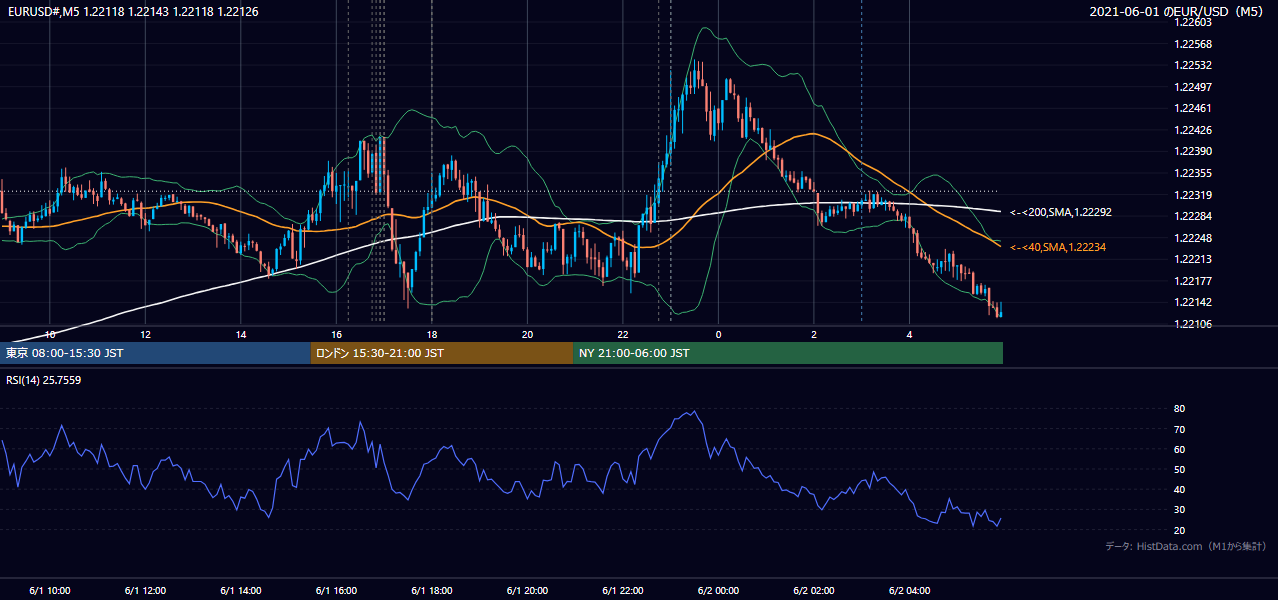
Task: Click price axis value 1.22603
Action: (x=1193, y=22)
